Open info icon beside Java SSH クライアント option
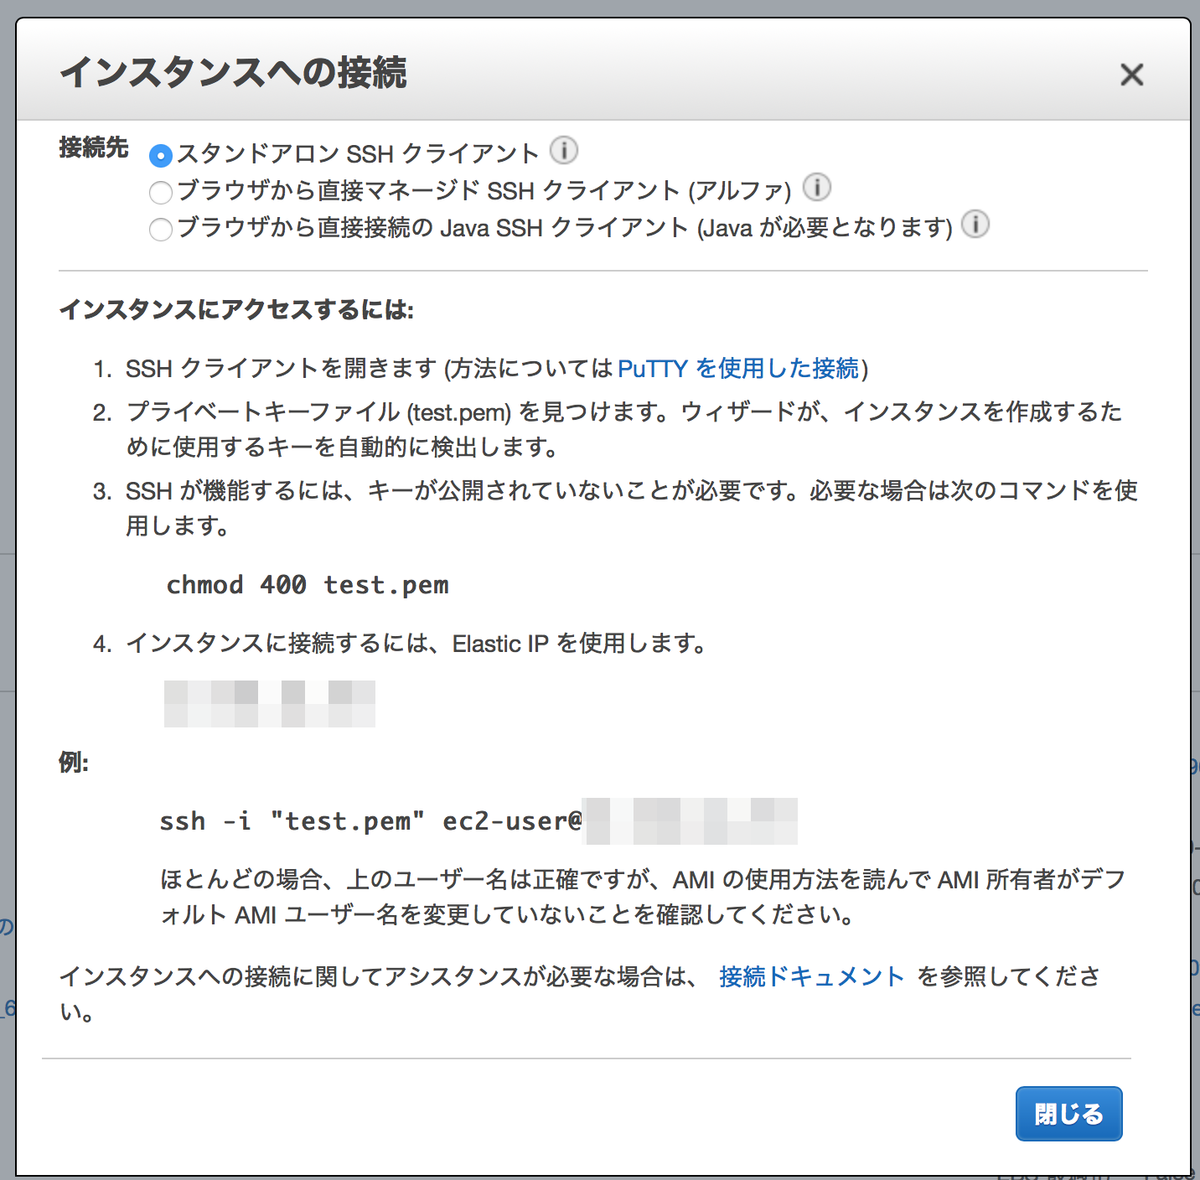The height and width of the screenshot is (1180, 1200). [975, 224]
